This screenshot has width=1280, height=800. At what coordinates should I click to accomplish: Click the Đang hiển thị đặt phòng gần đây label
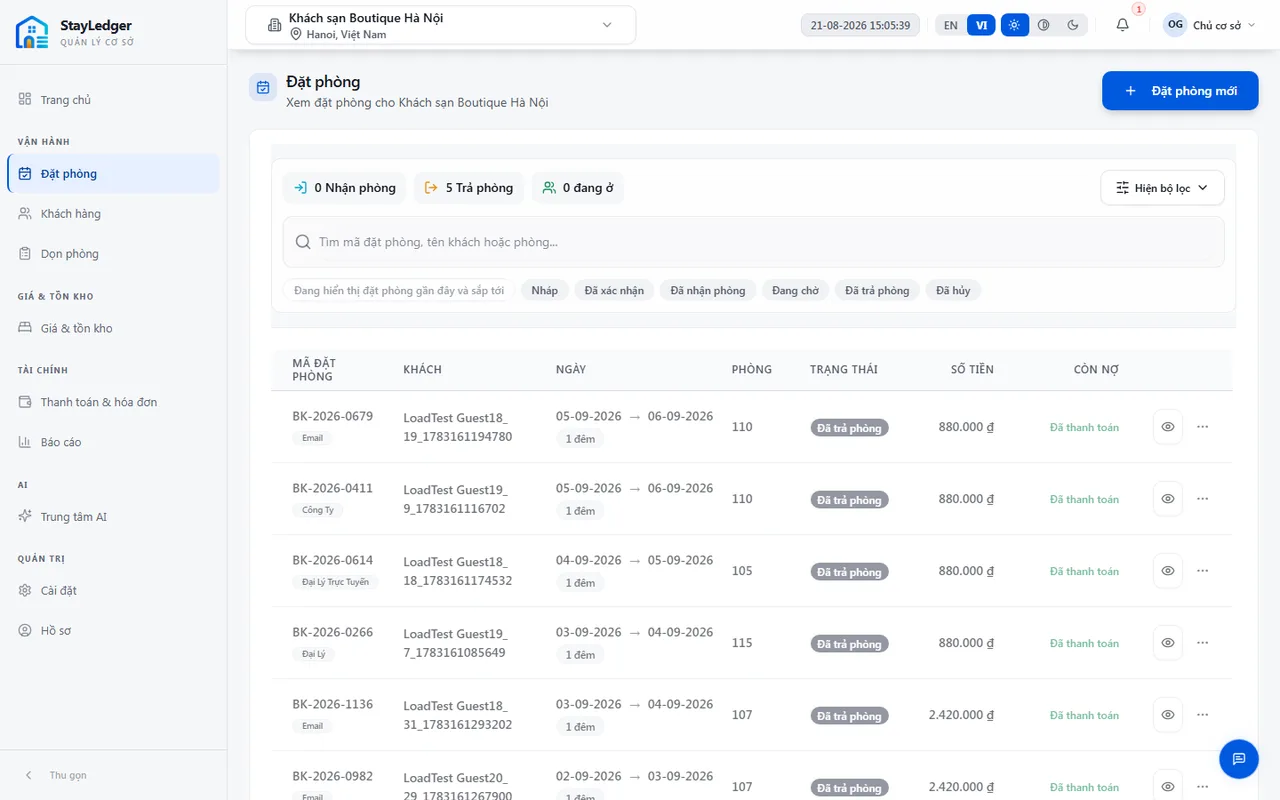click(x=399, y=290)
